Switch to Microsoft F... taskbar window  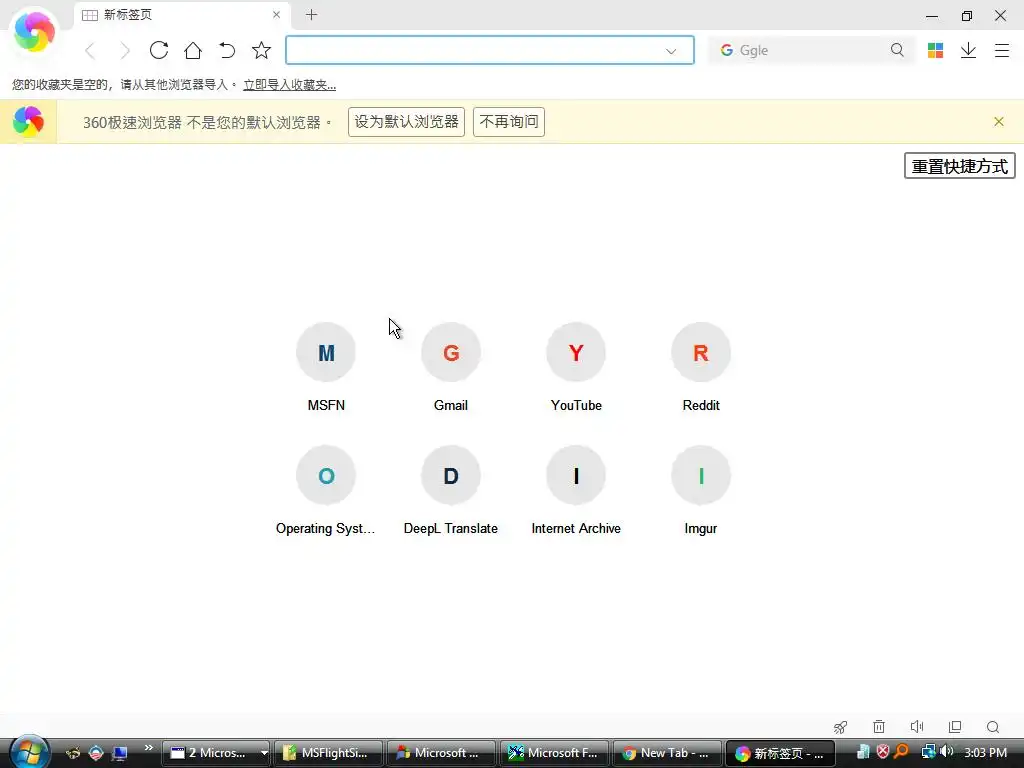[554, 753]
